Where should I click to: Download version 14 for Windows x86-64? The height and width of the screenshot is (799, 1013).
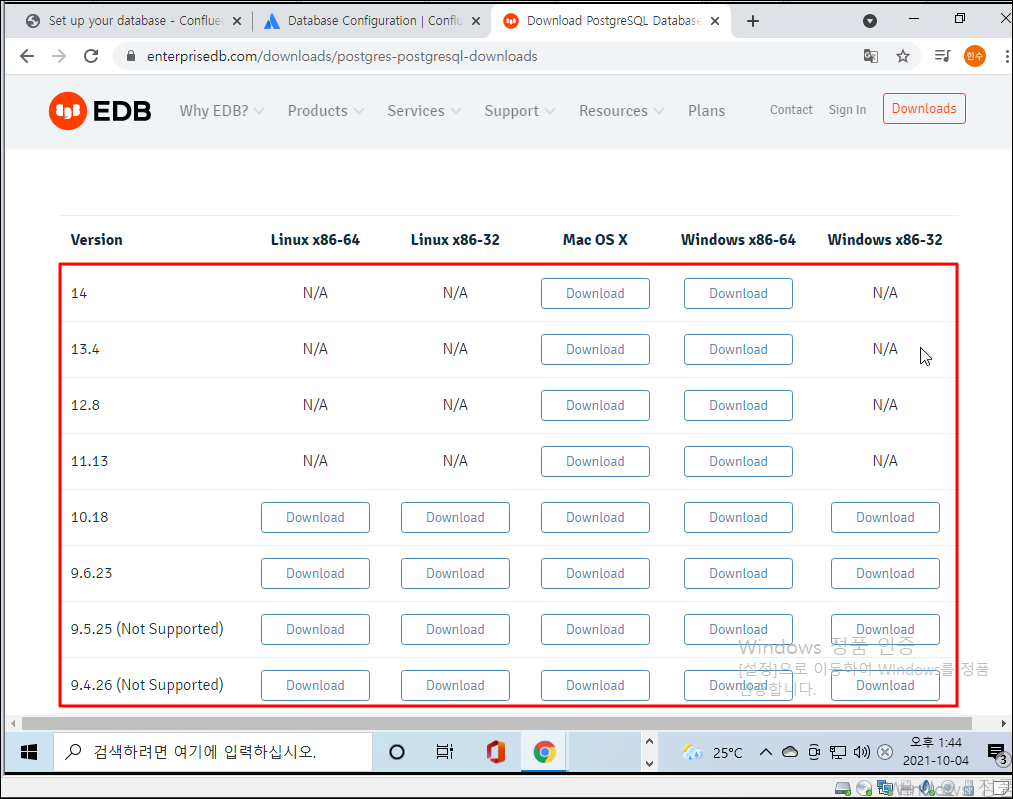738,293
